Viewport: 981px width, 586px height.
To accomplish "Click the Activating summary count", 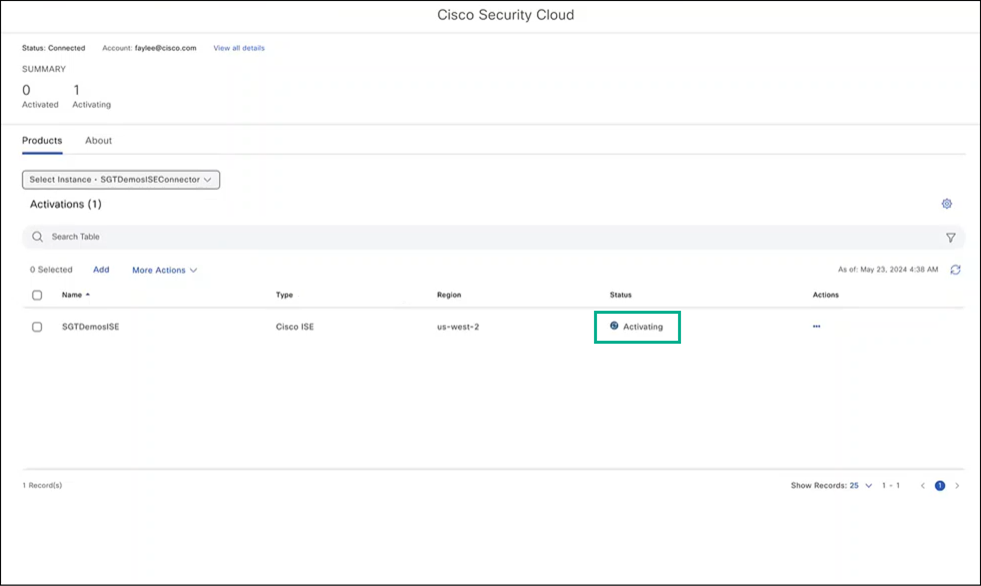I will pyautogui.click(x=76, y=90).
